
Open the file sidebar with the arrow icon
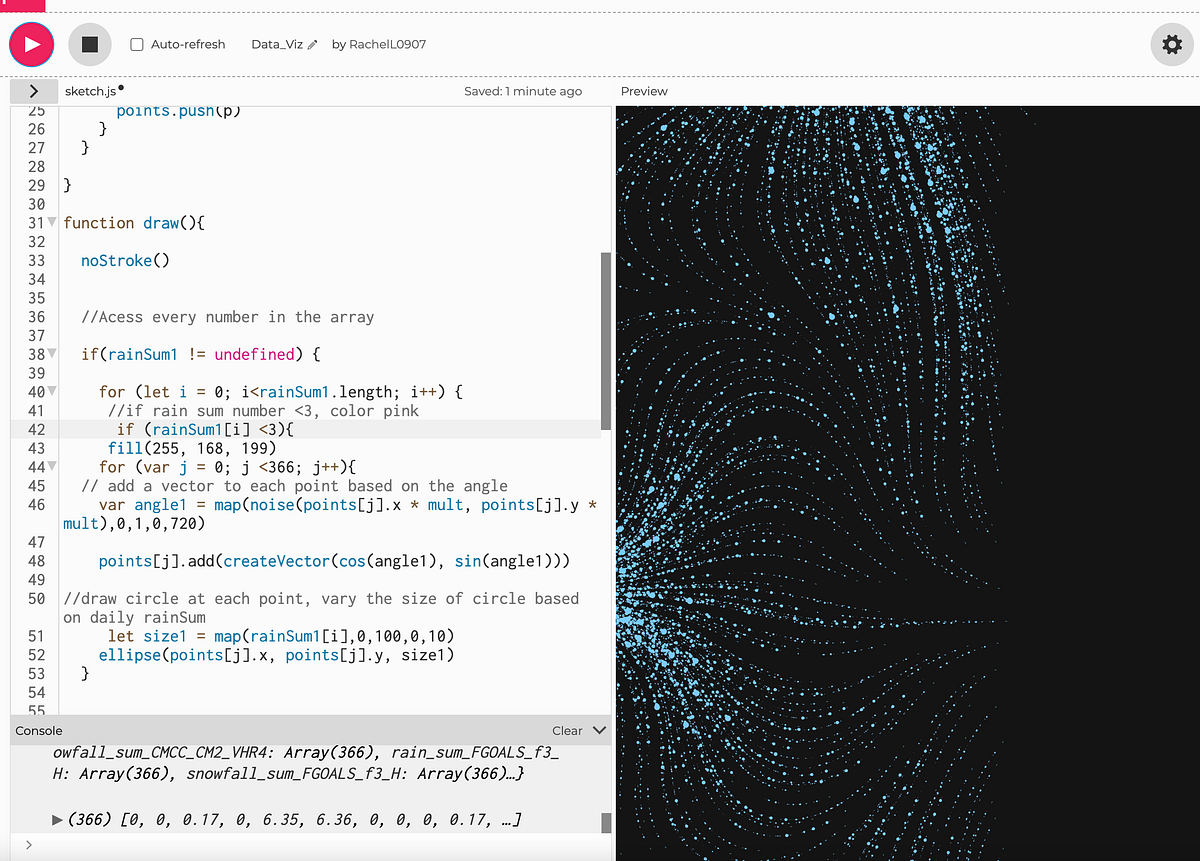[x=33, y=91]
